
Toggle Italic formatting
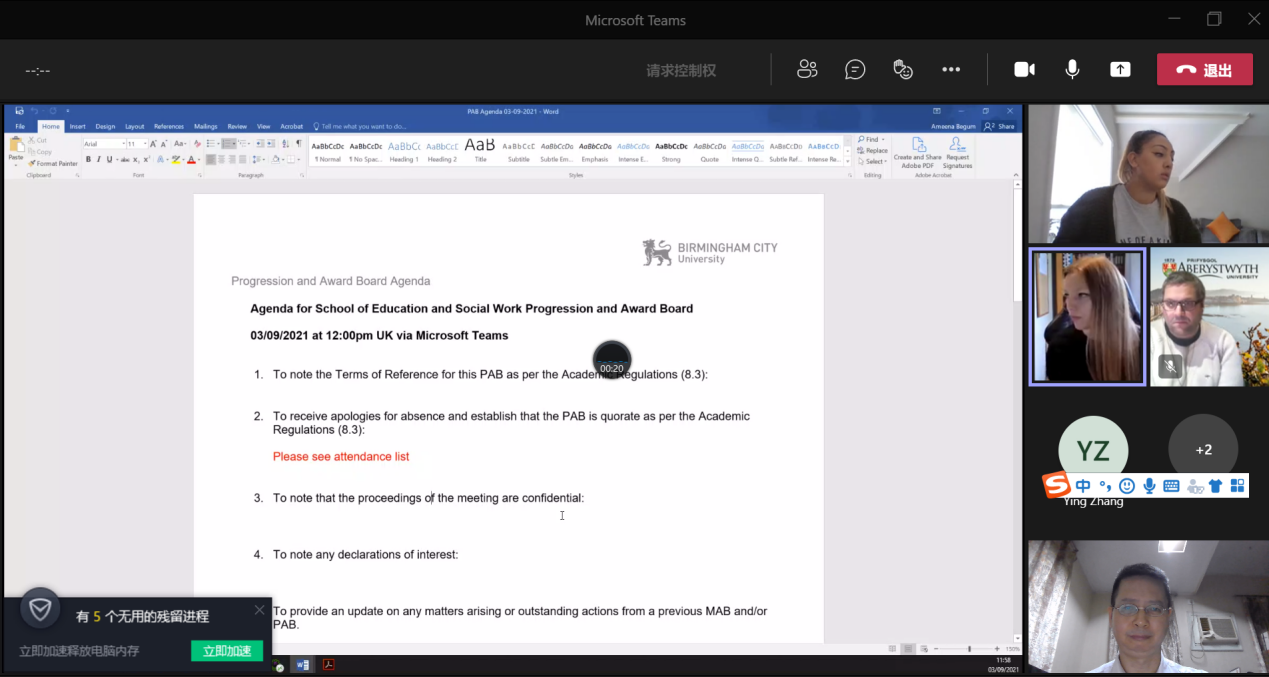(98, 159)
